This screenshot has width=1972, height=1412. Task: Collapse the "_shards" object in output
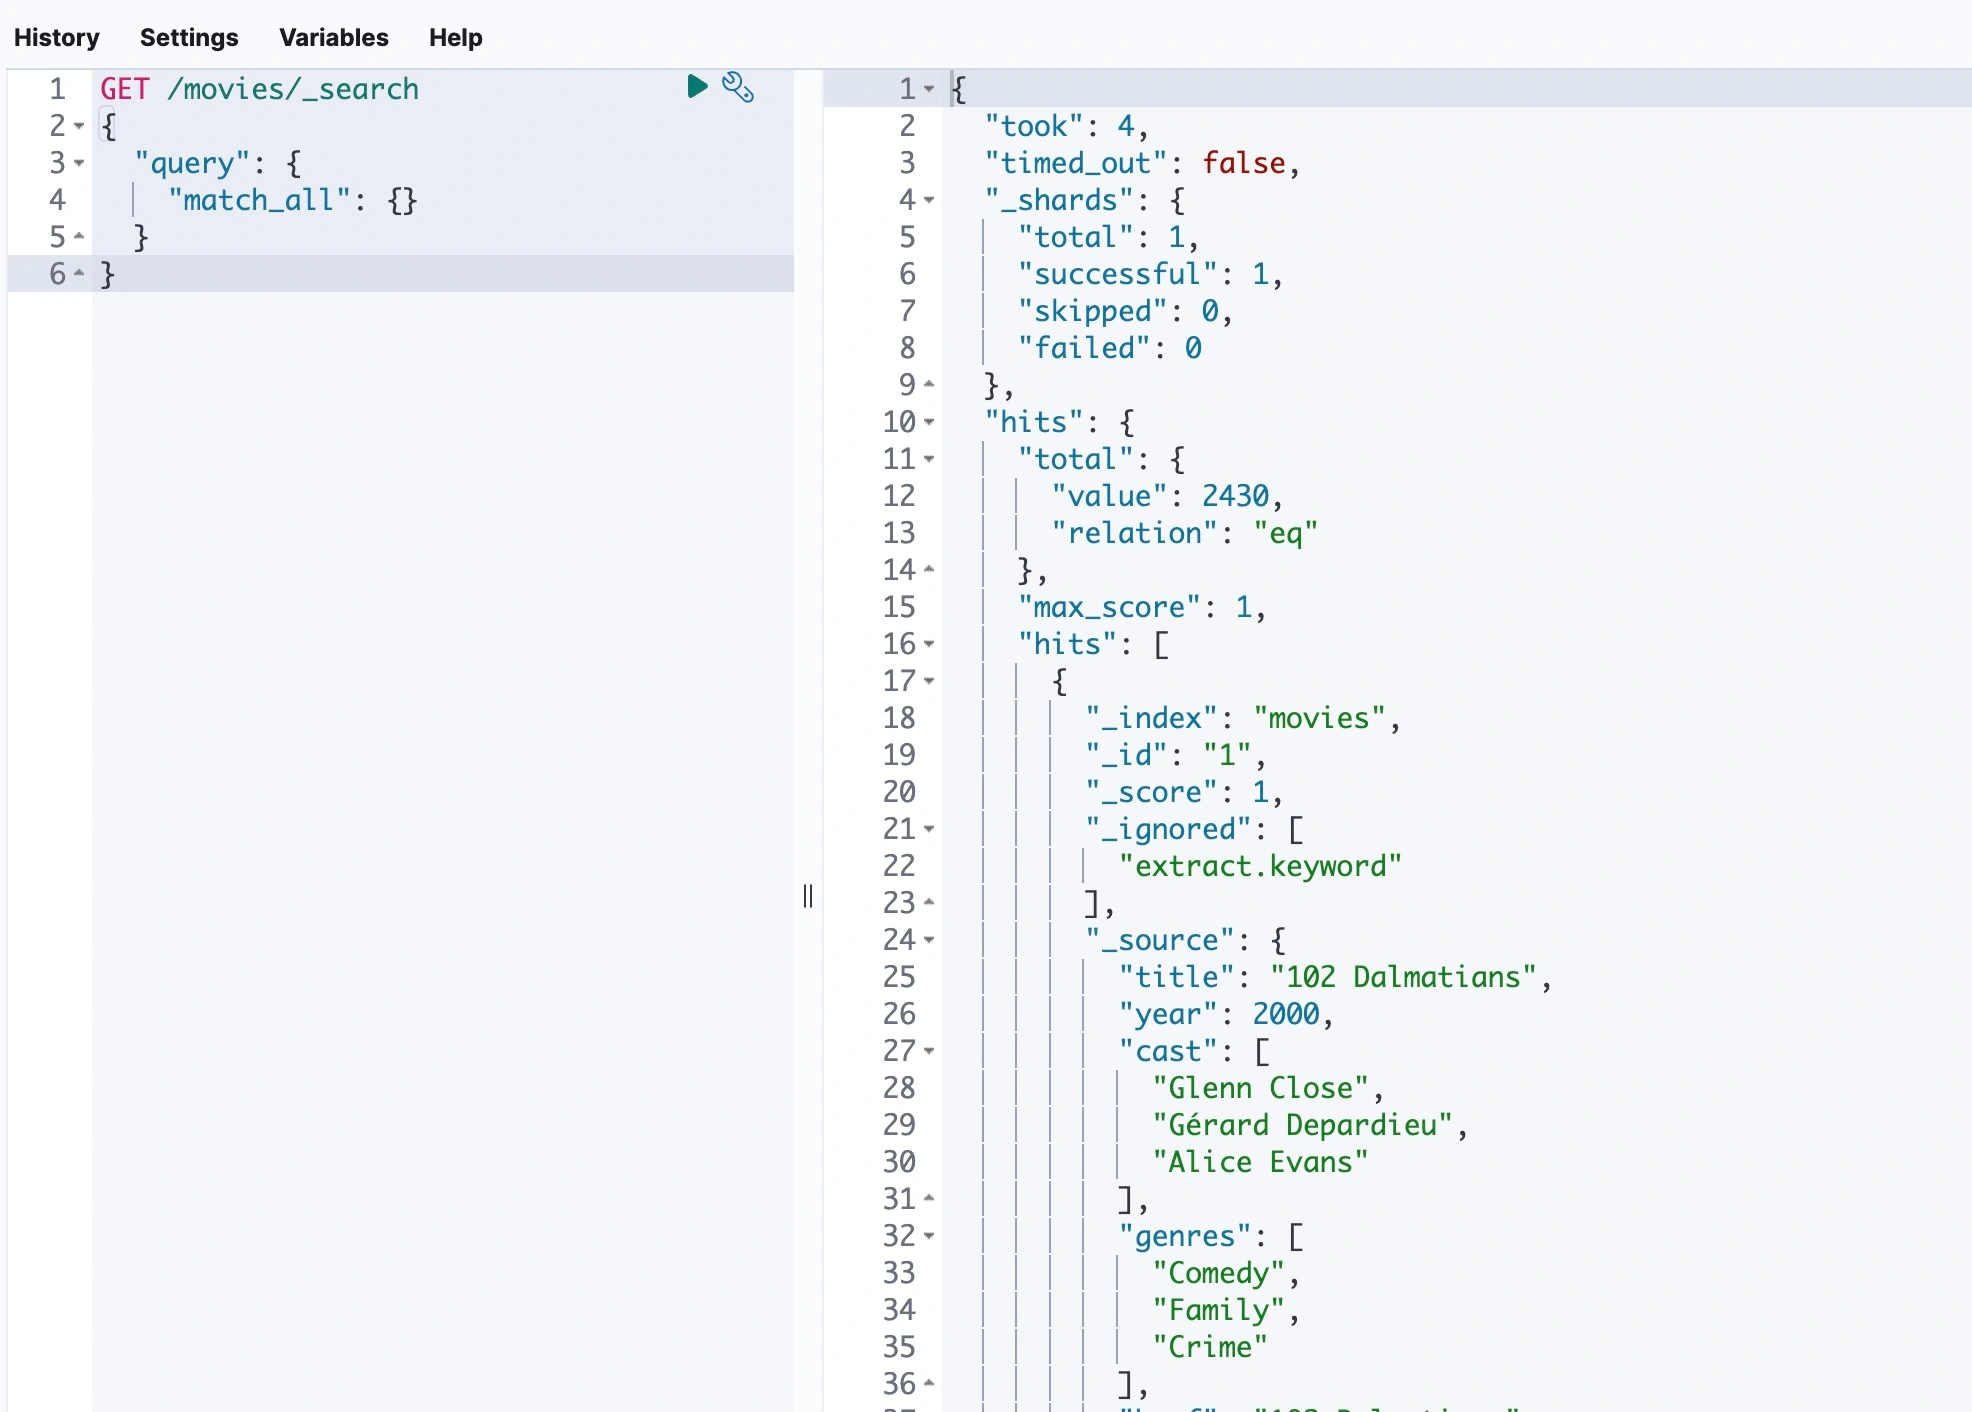(x=929, y=200)
